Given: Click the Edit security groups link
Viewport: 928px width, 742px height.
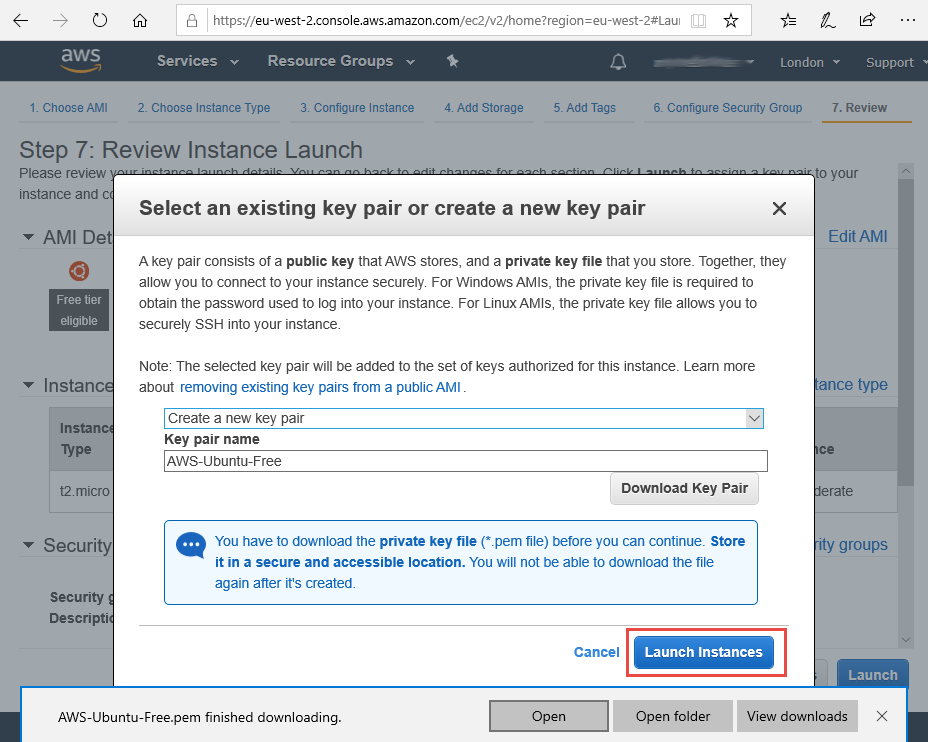Looking at the screenshot, I should click(851, 544).
